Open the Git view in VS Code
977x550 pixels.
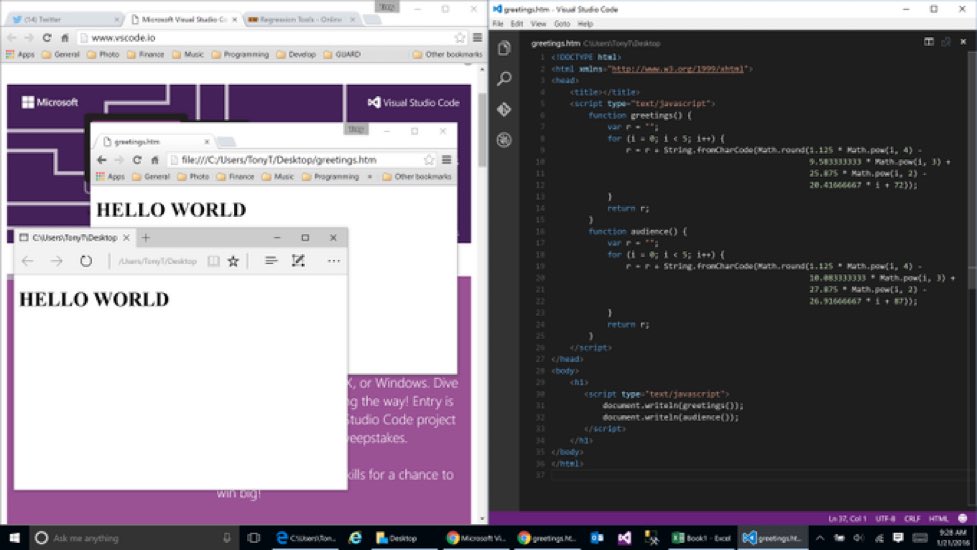click(504, 109)
